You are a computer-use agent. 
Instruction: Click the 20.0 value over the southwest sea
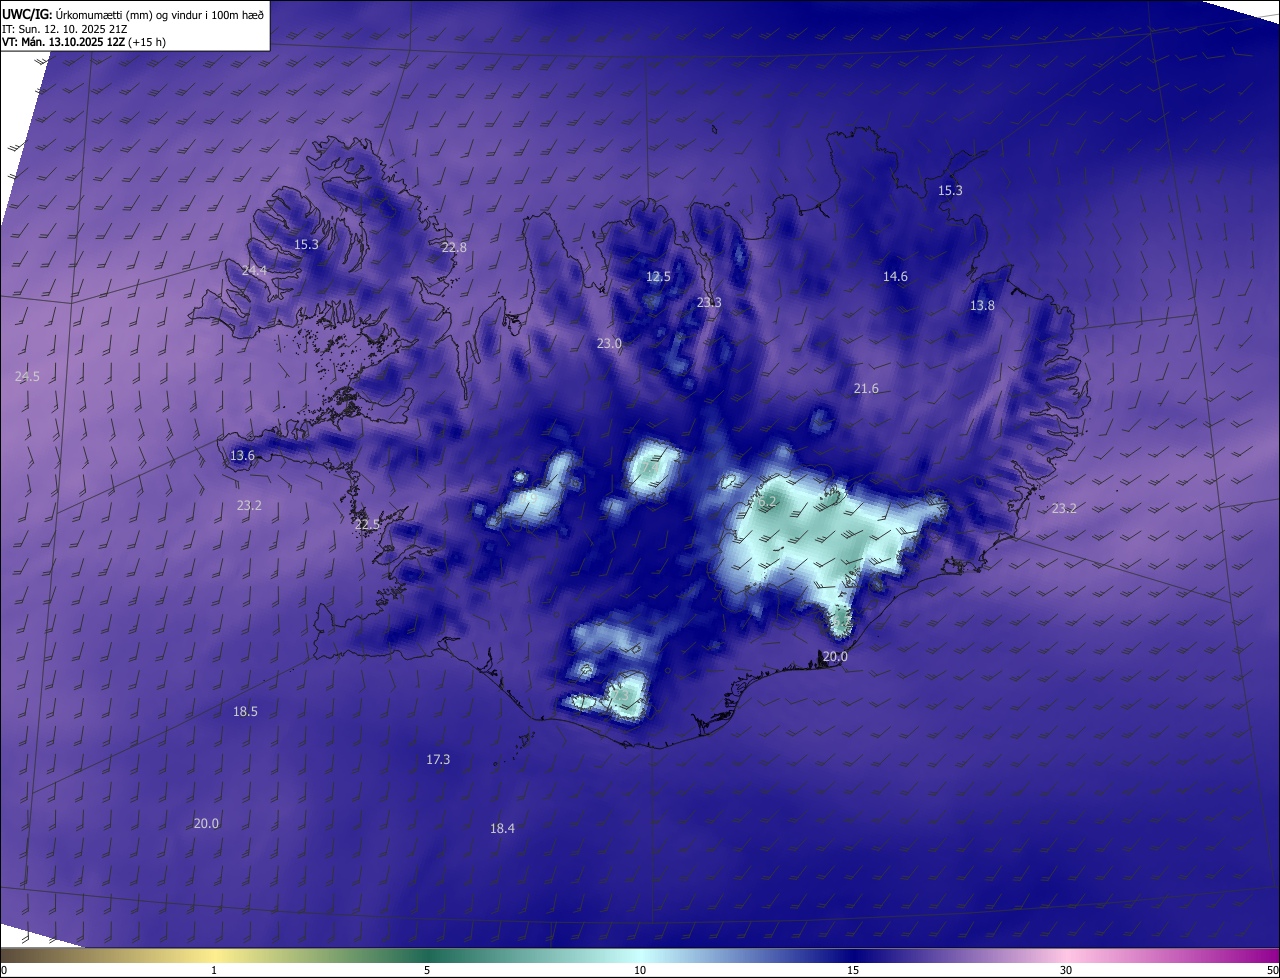click(206, 824)
